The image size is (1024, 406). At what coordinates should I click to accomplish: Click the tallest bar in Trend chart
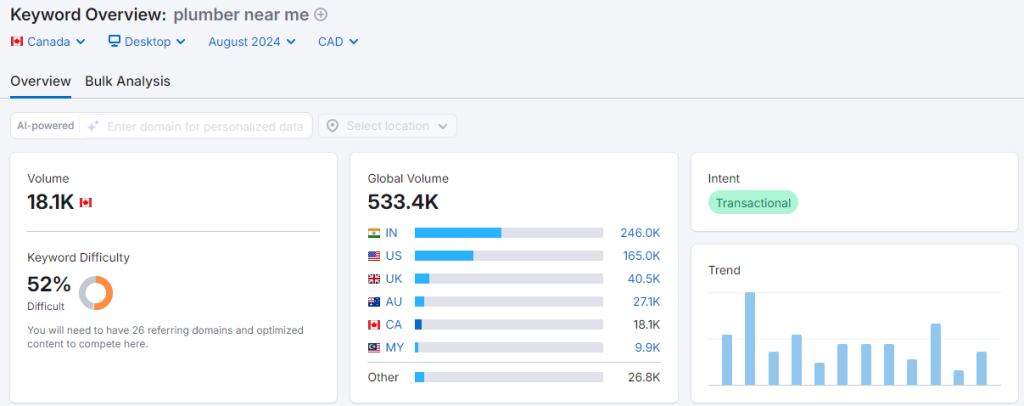tap(750, 338)
